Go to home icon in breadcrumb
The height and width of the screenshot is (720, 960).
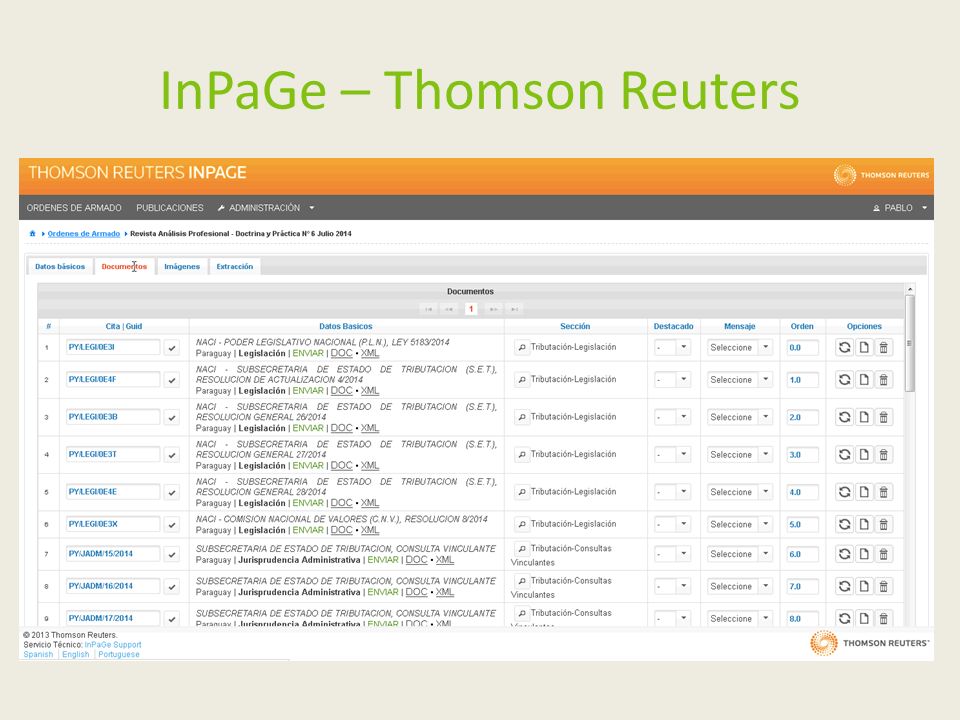pos(32,233)
